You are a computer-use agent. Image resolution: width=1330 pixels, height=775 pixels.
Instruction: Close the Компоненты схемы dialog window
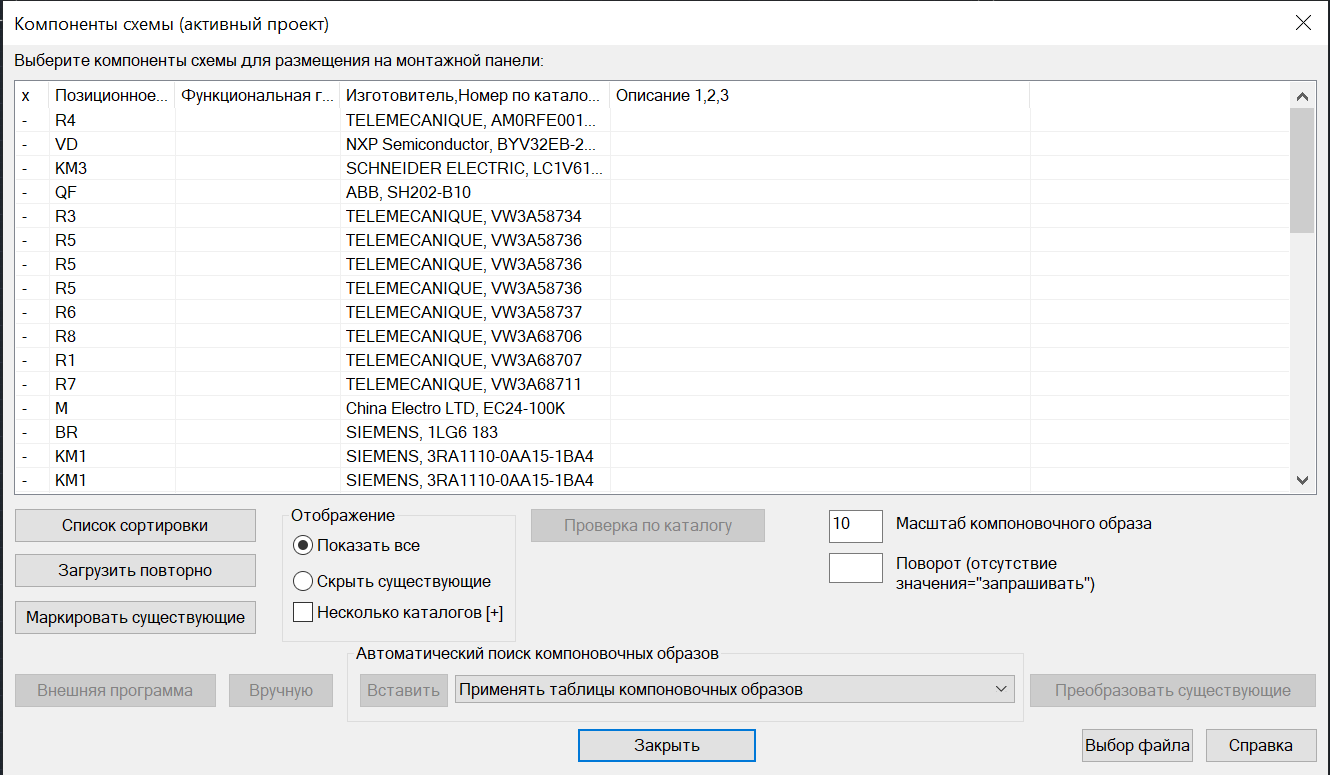pos(1303,23)
